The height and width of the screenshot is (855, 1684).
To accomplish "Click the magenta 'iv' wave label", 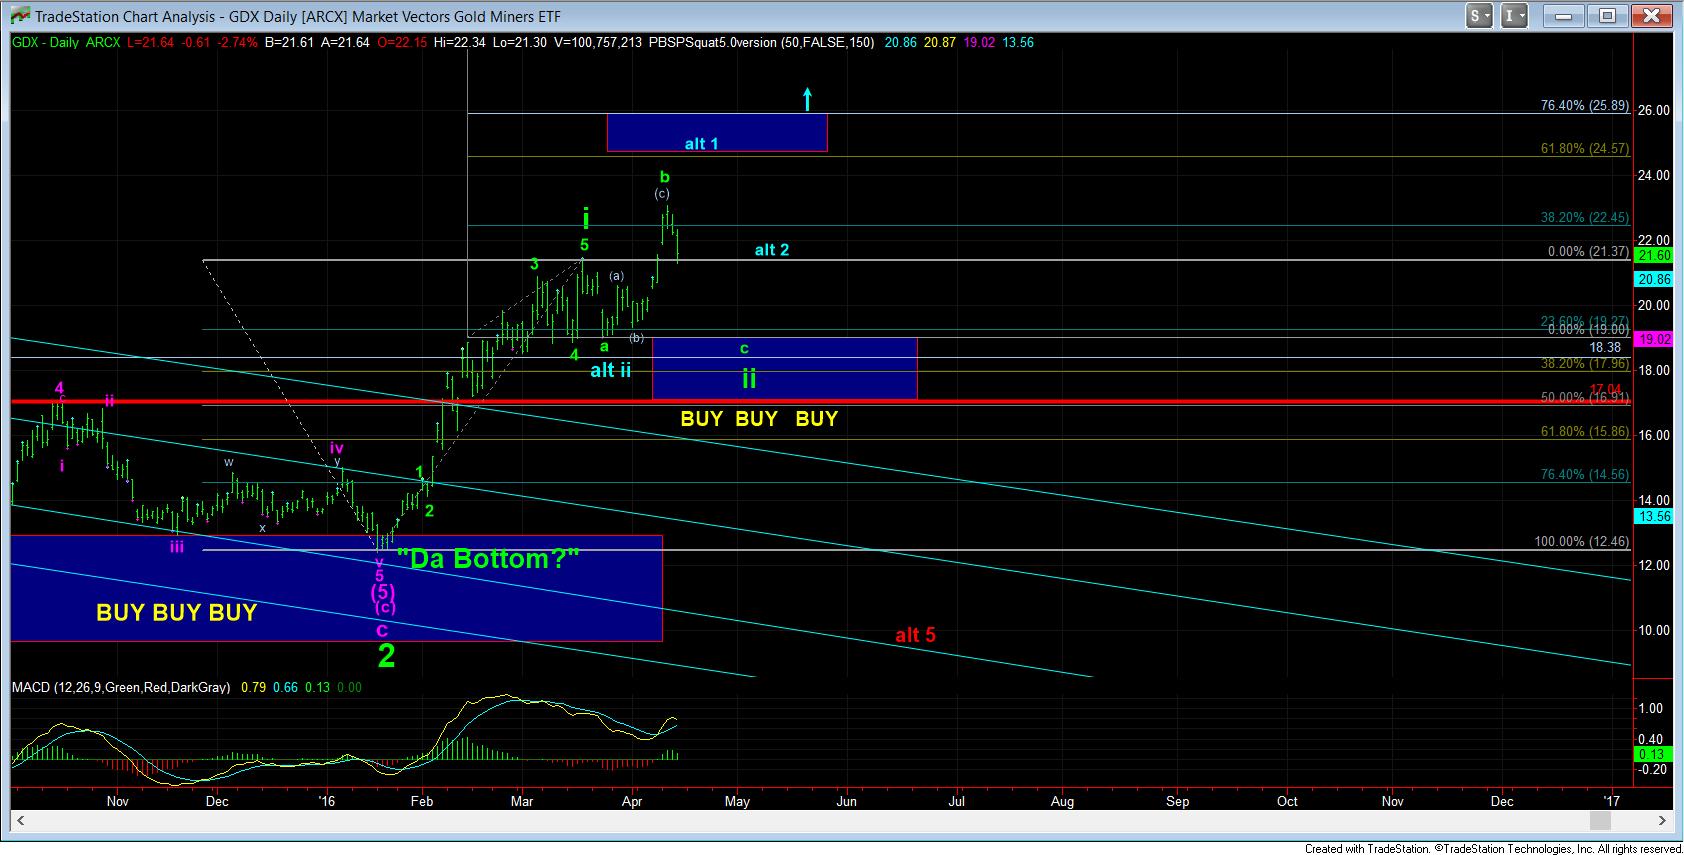I will tap(337, 449).
